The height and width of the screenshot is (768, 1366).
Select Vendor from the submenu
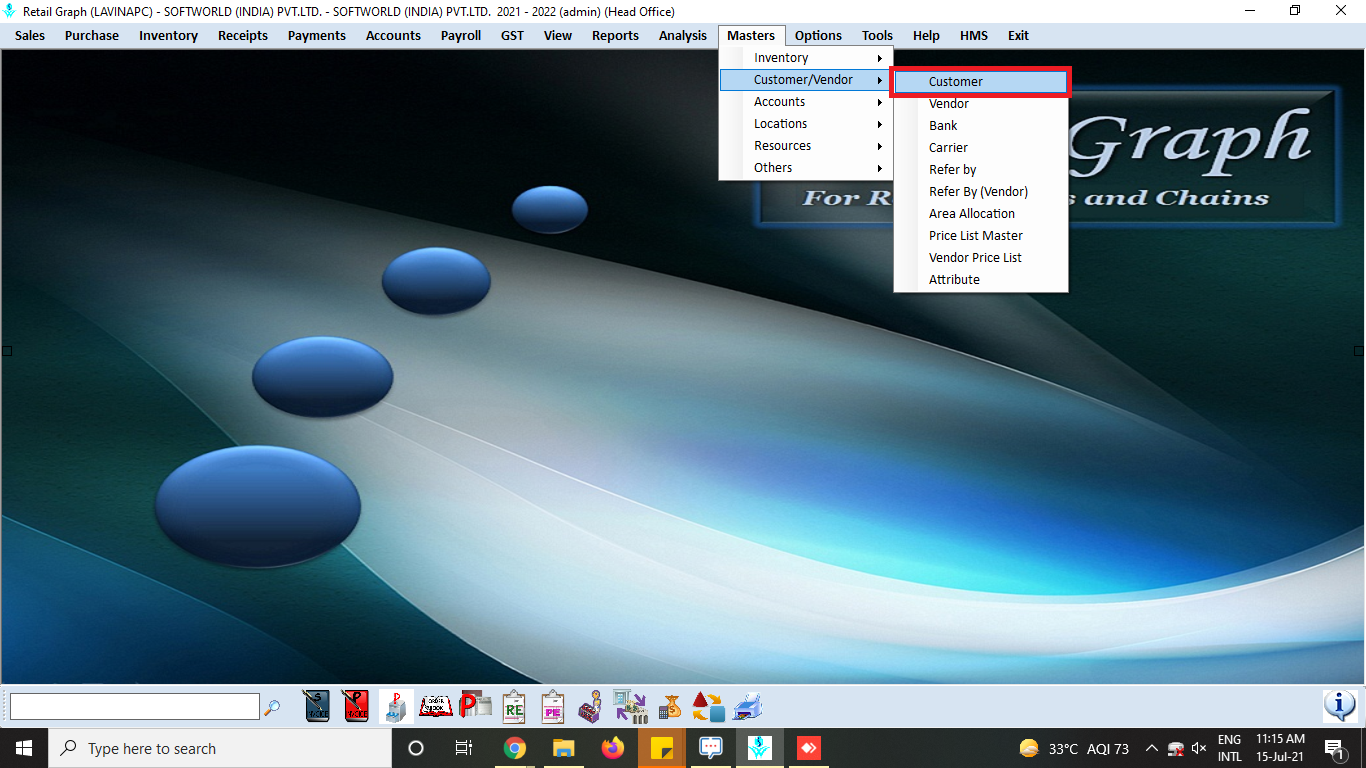tap(981, 104)
